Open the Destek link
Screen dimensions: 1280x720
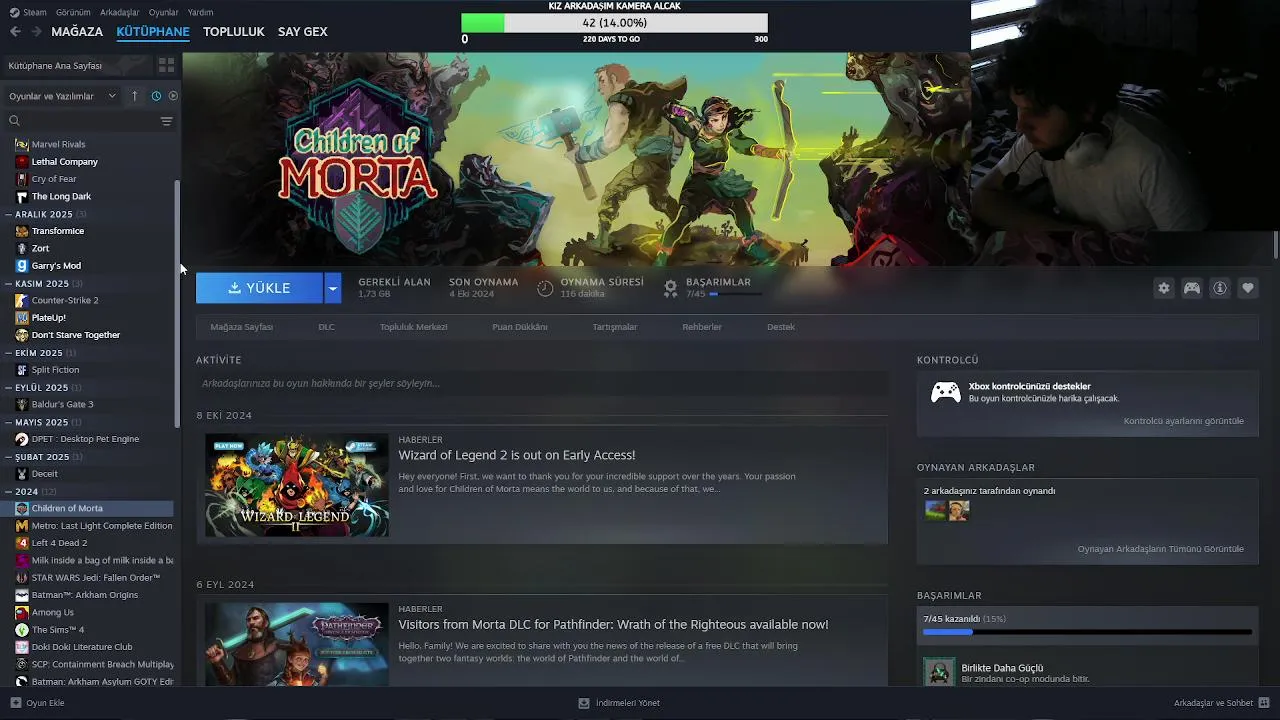[781, 327]
